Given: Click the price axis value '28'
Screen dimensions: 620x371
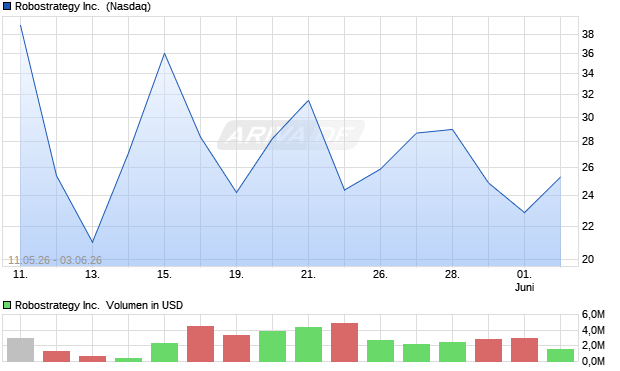Looking at the screenshot, I should pyautogui.click(x=588, y=141).
